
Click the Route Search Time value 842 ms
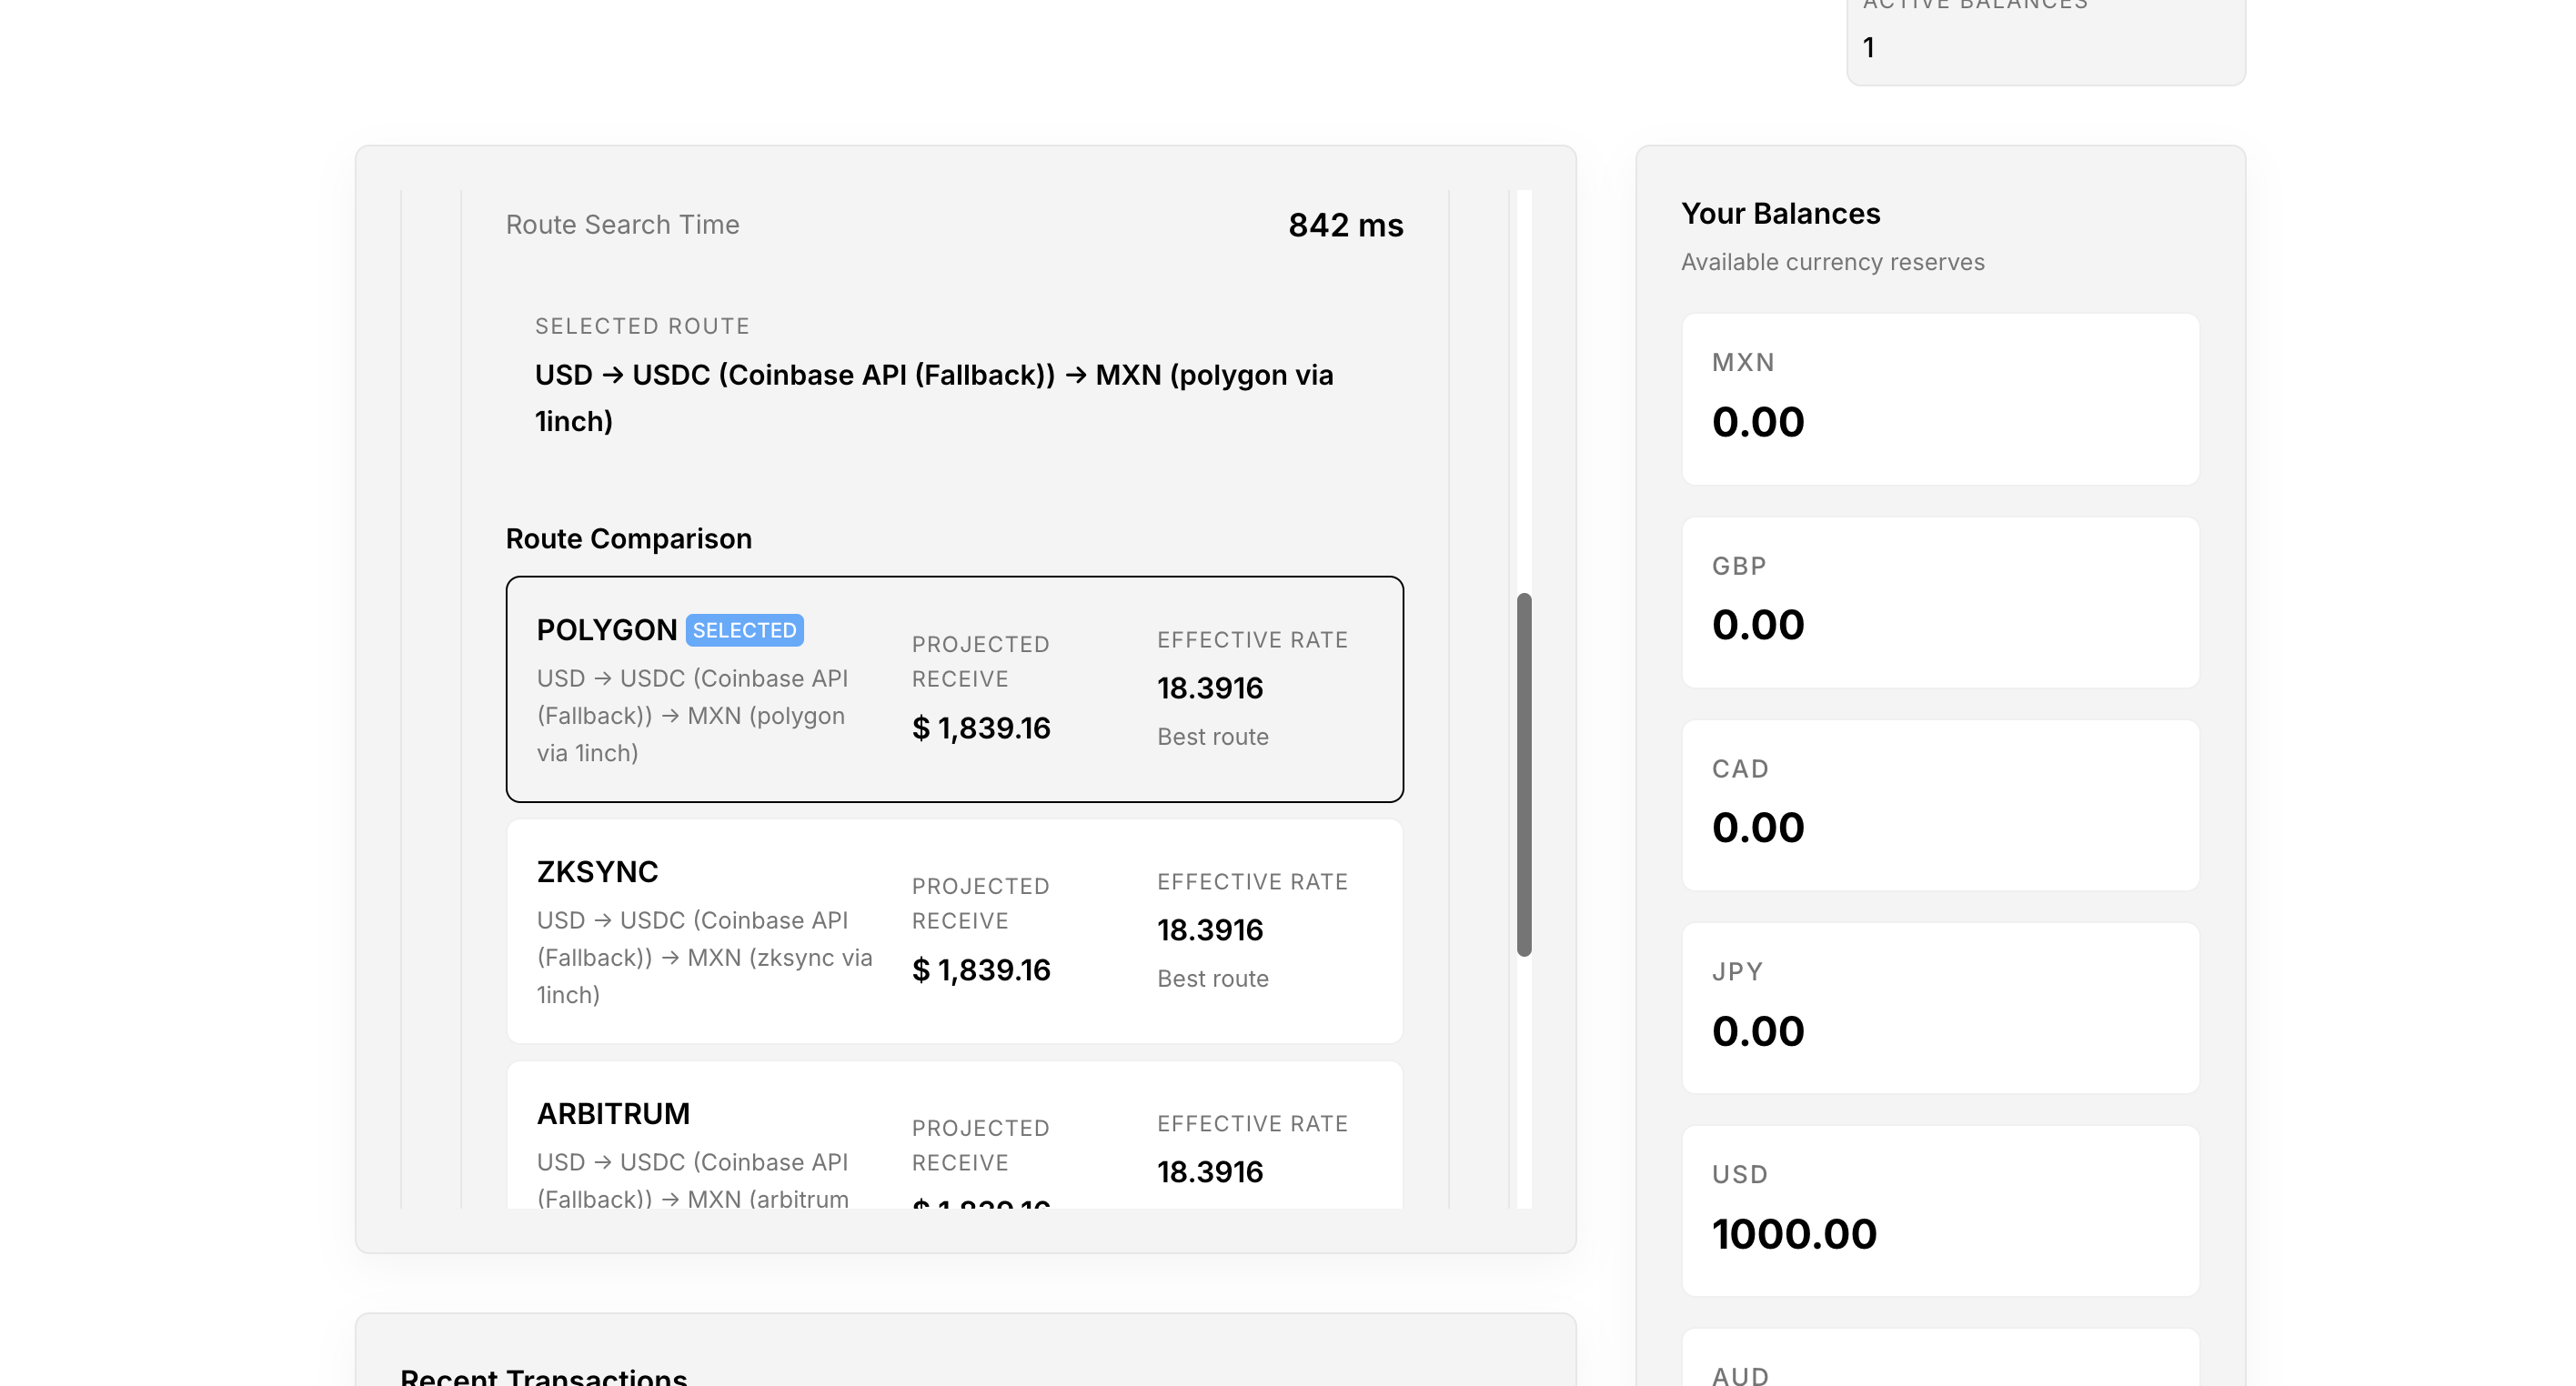pos(1345,225)
